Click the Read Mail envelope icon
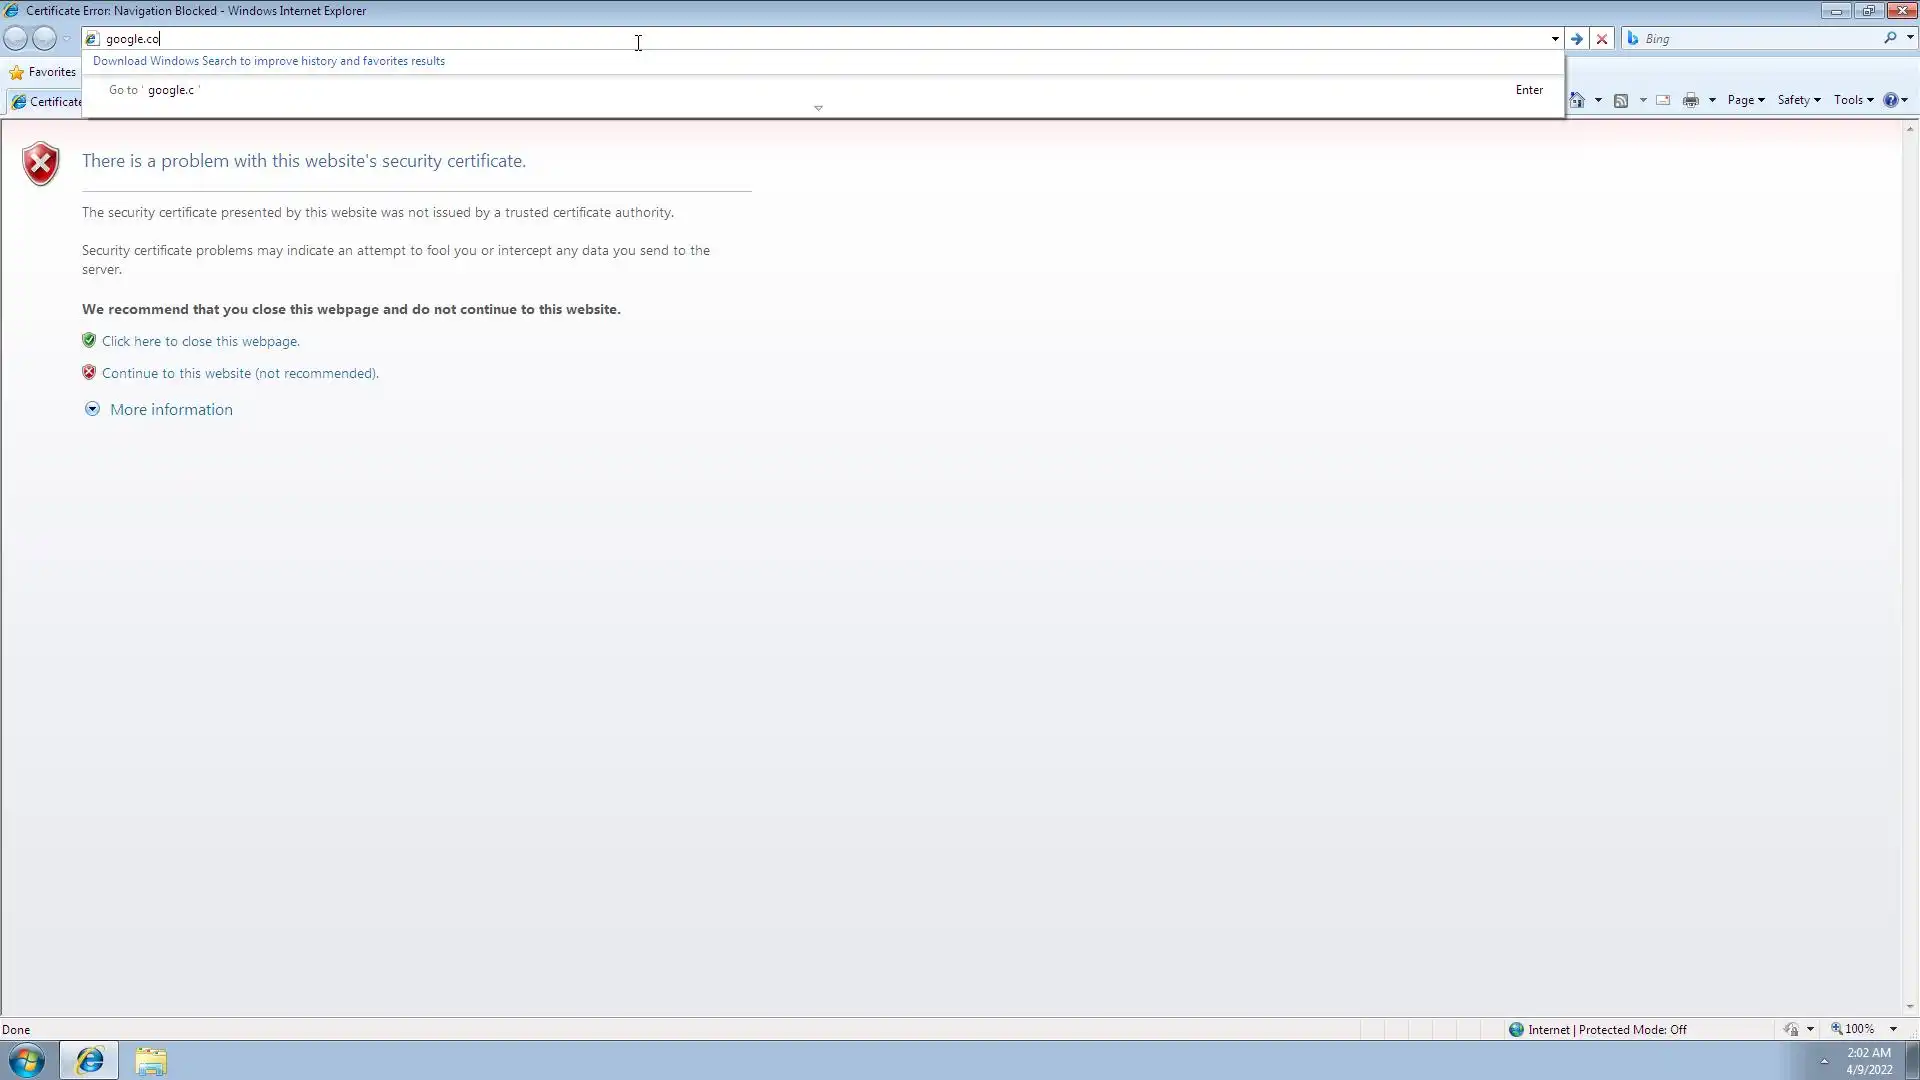This screenshot has width=1920, height=1080. tap(1663, 100)
